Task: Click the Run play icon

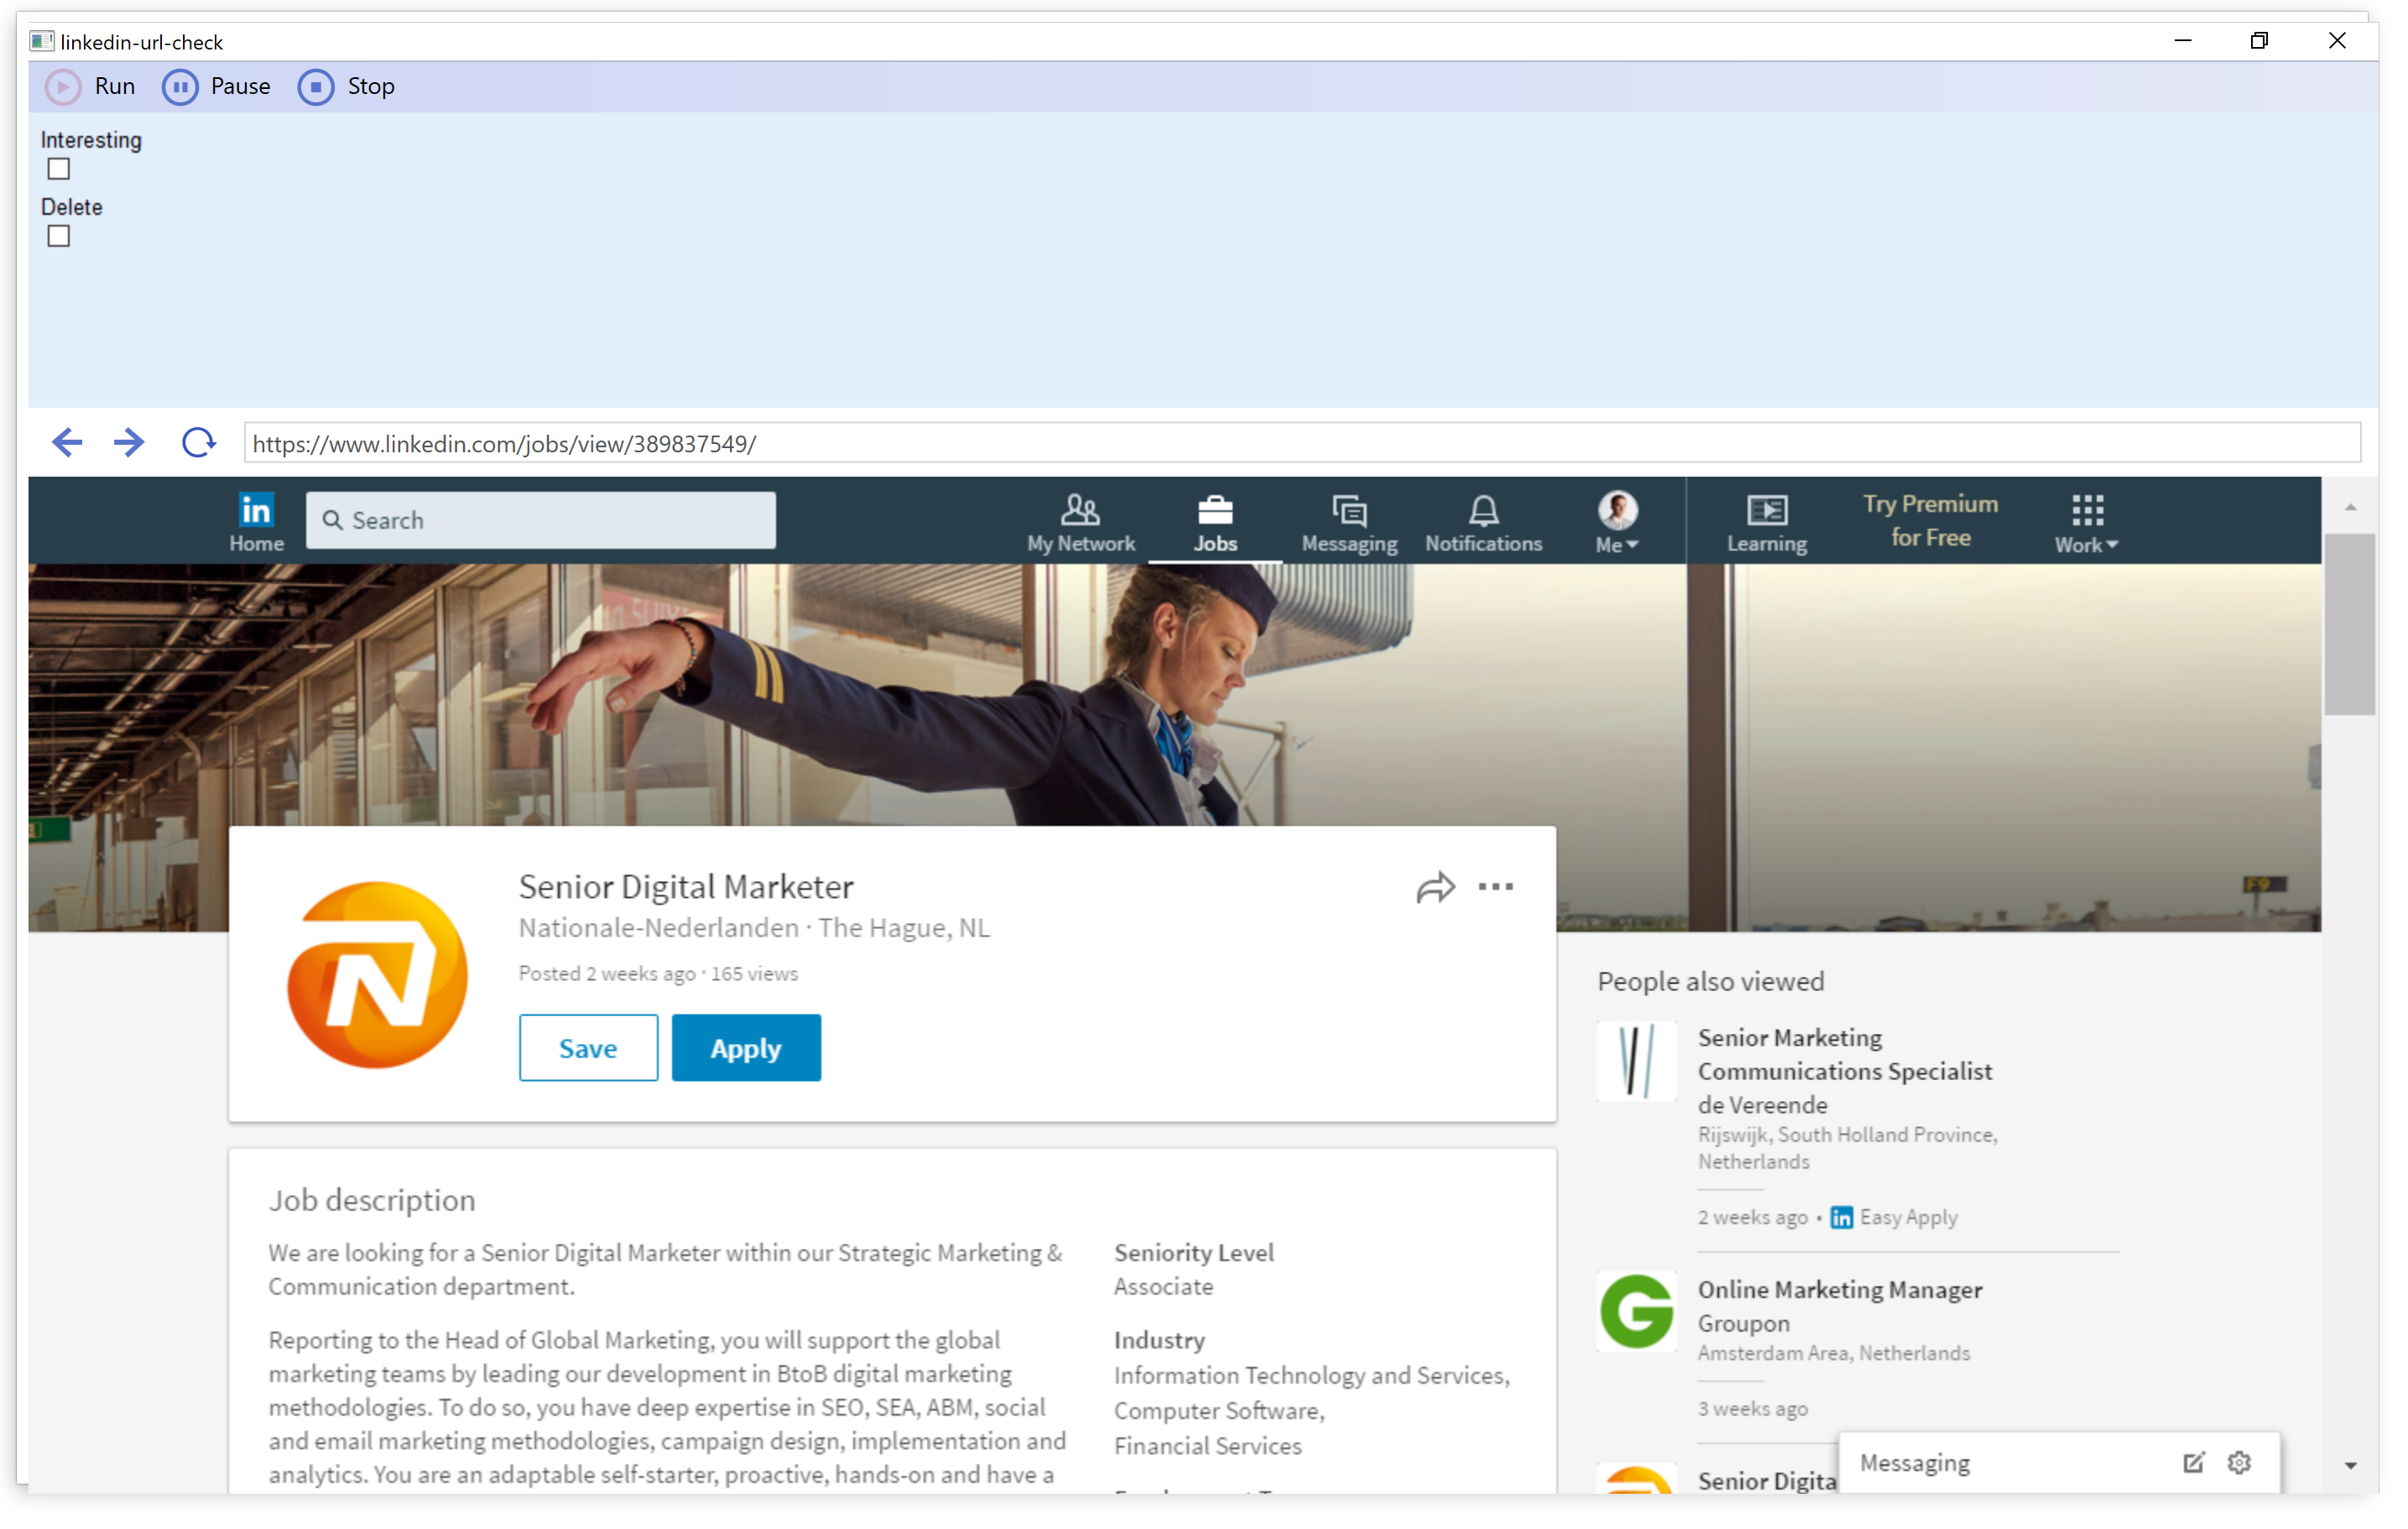Action: (x=63, y=87)
